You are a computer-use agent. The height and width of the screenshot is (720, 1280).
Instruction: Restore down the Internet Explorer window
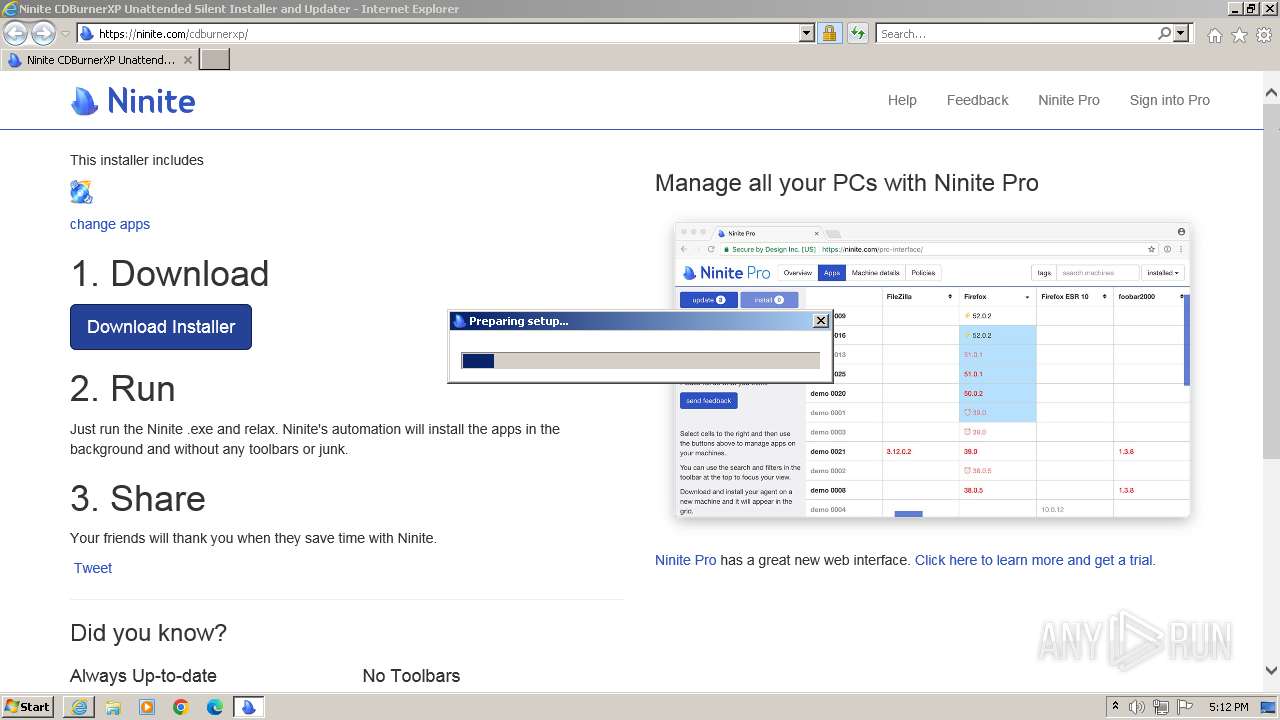coord(1252,8)
